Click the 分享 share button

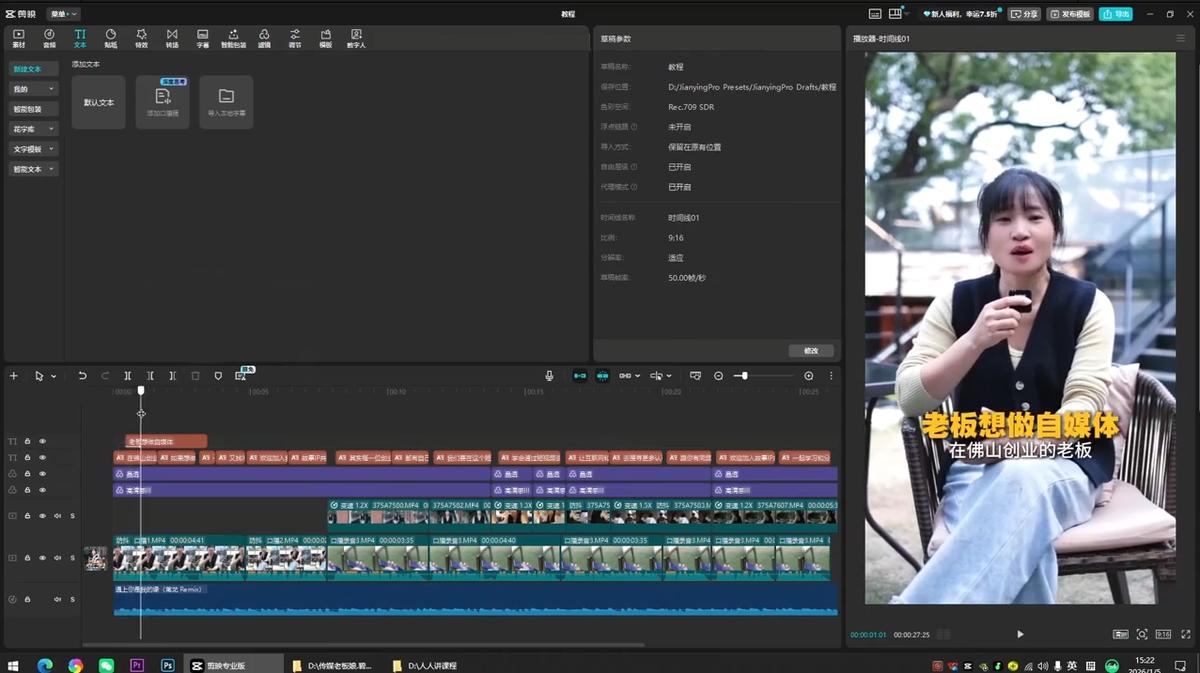1024,14
